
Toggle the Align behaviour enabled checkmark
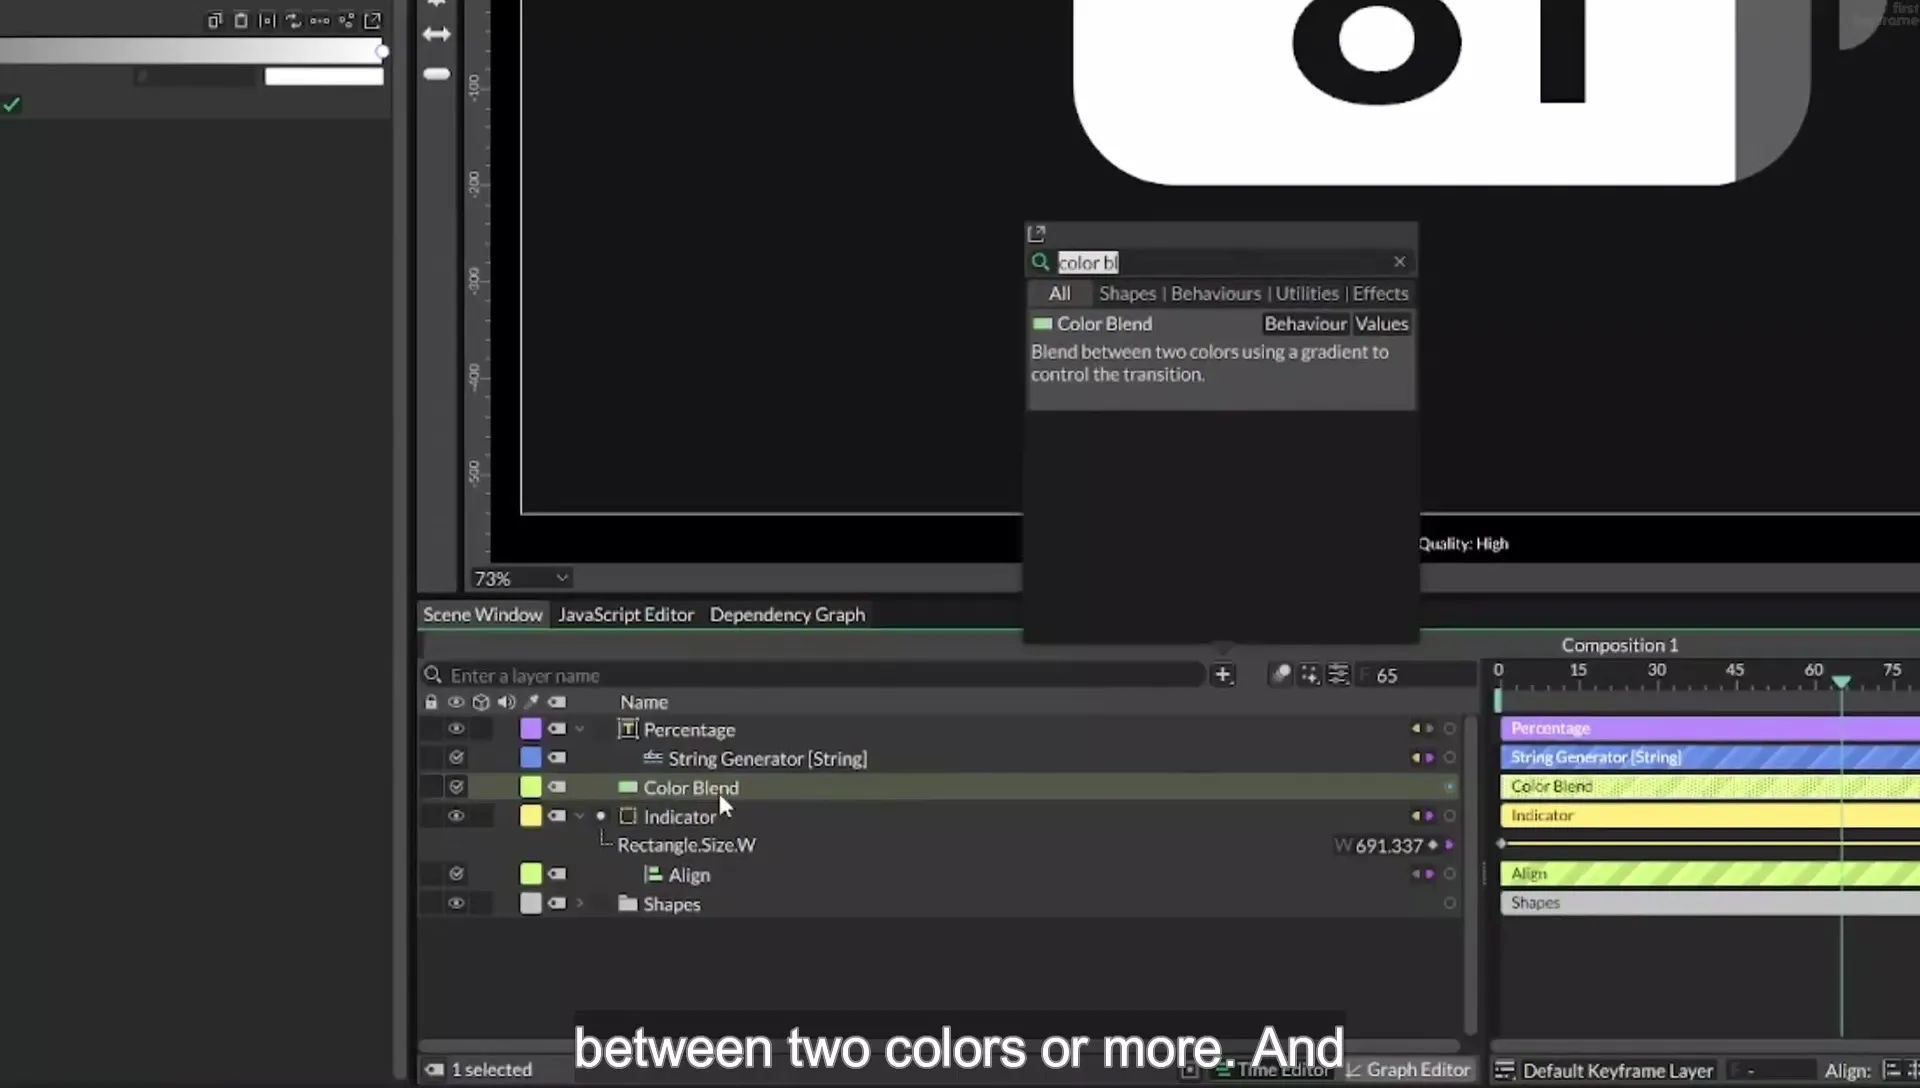456,874
